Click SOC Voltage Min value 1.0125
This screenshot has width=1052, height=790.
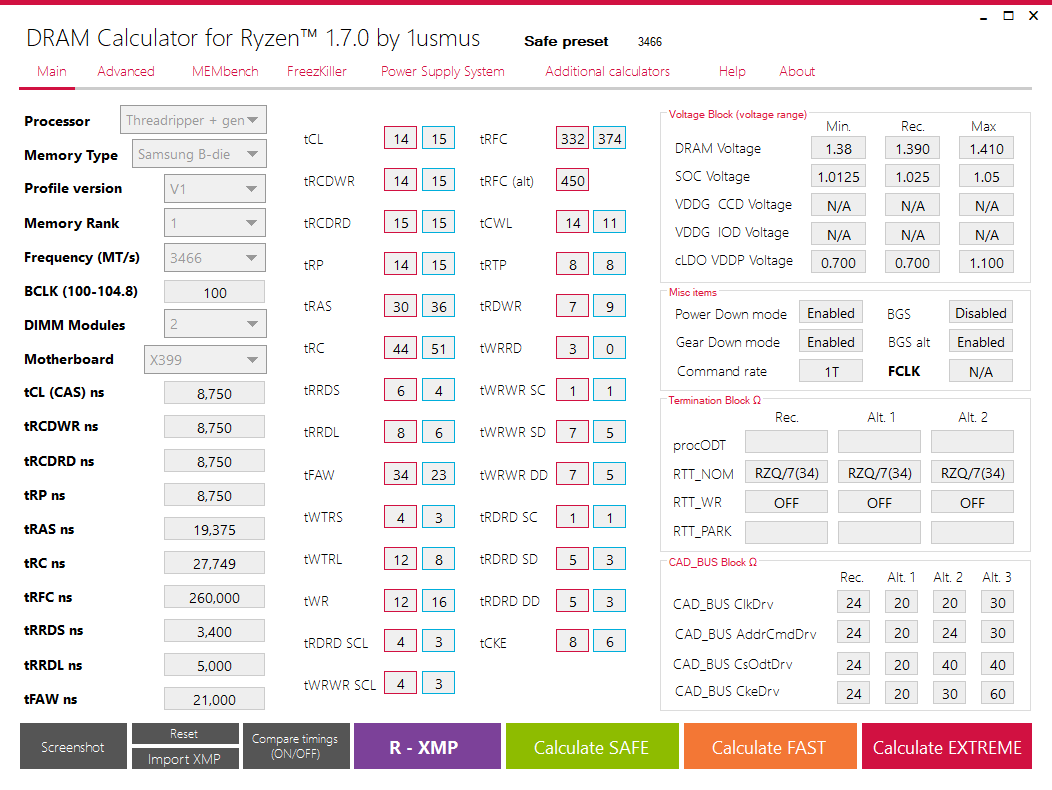pos(838,177)
